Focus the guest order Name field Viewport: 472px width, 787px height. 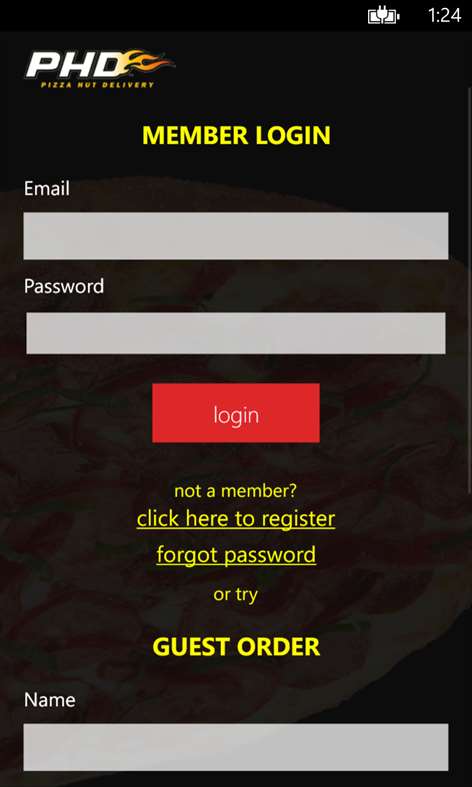[235, 747]
